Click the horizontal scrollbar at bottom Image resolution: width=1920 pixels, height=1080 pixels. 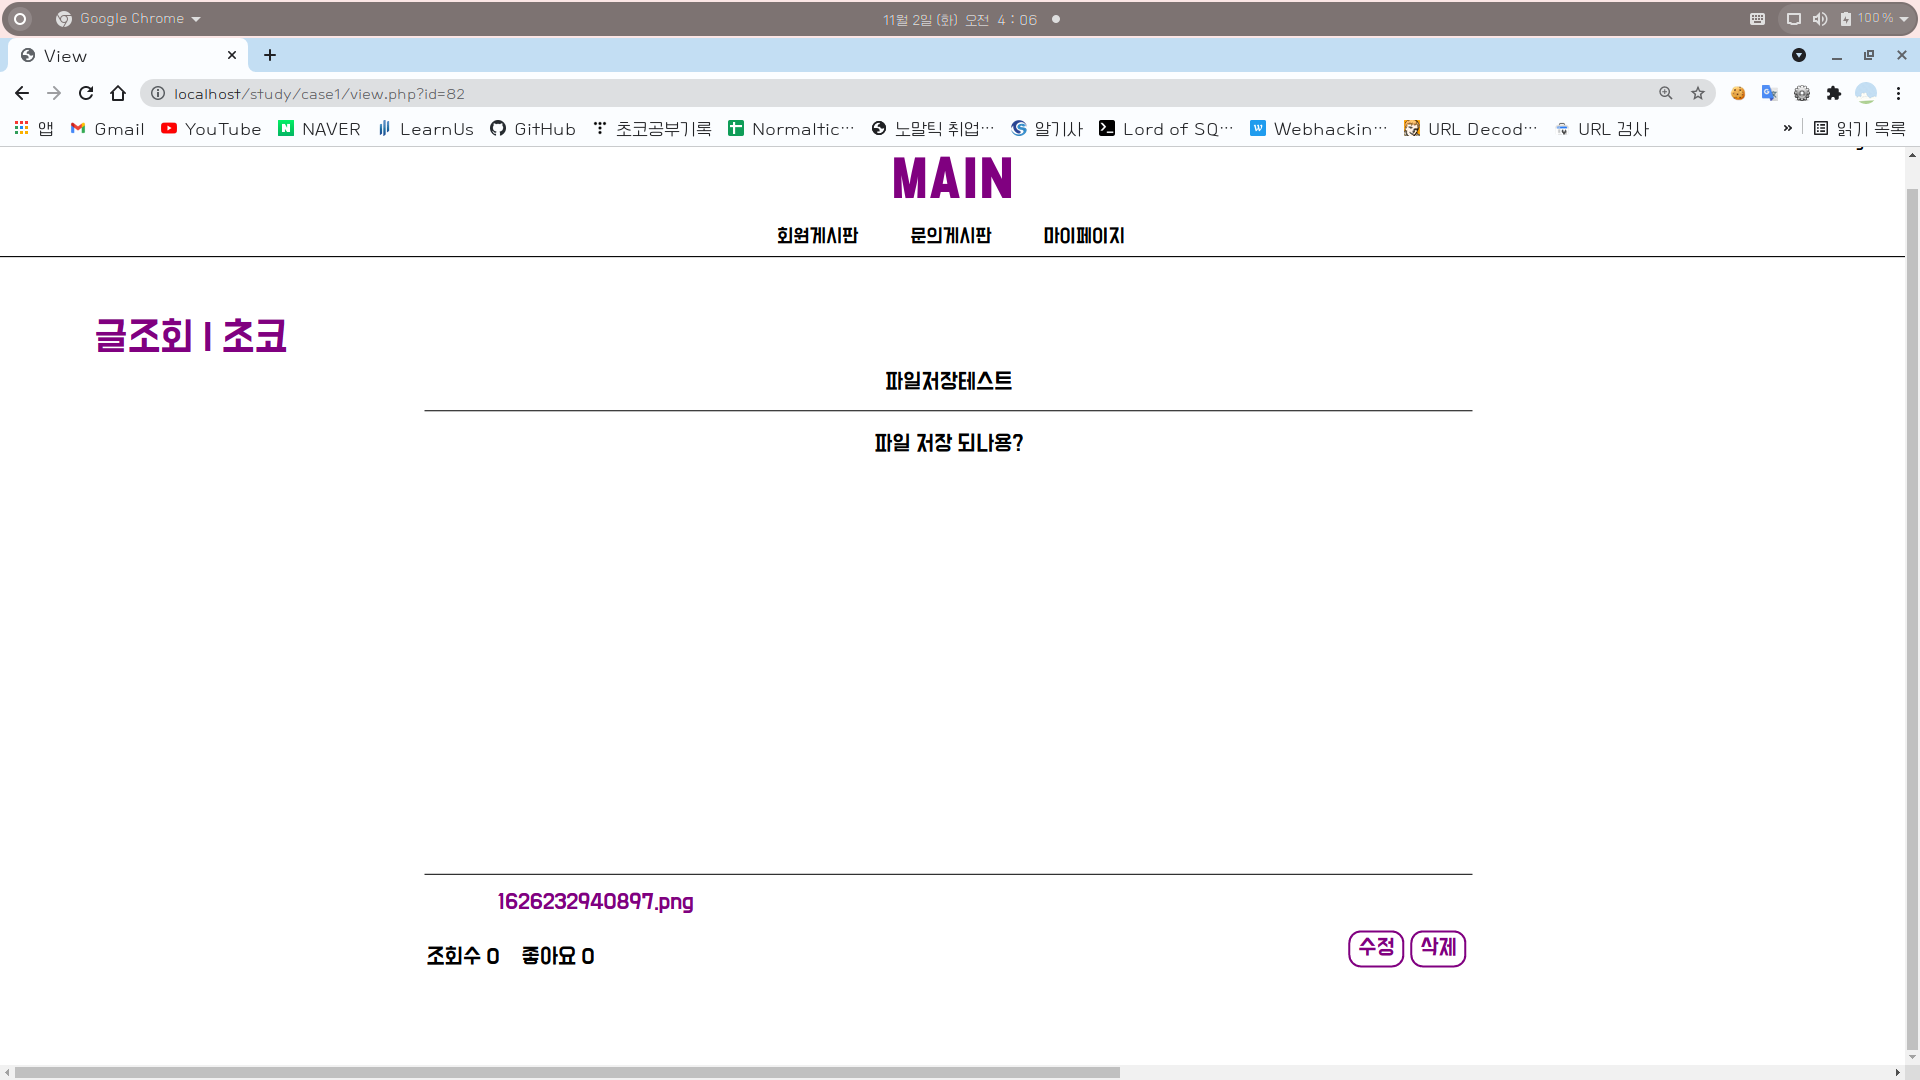pyautogui.click(x=567, y=1072)
